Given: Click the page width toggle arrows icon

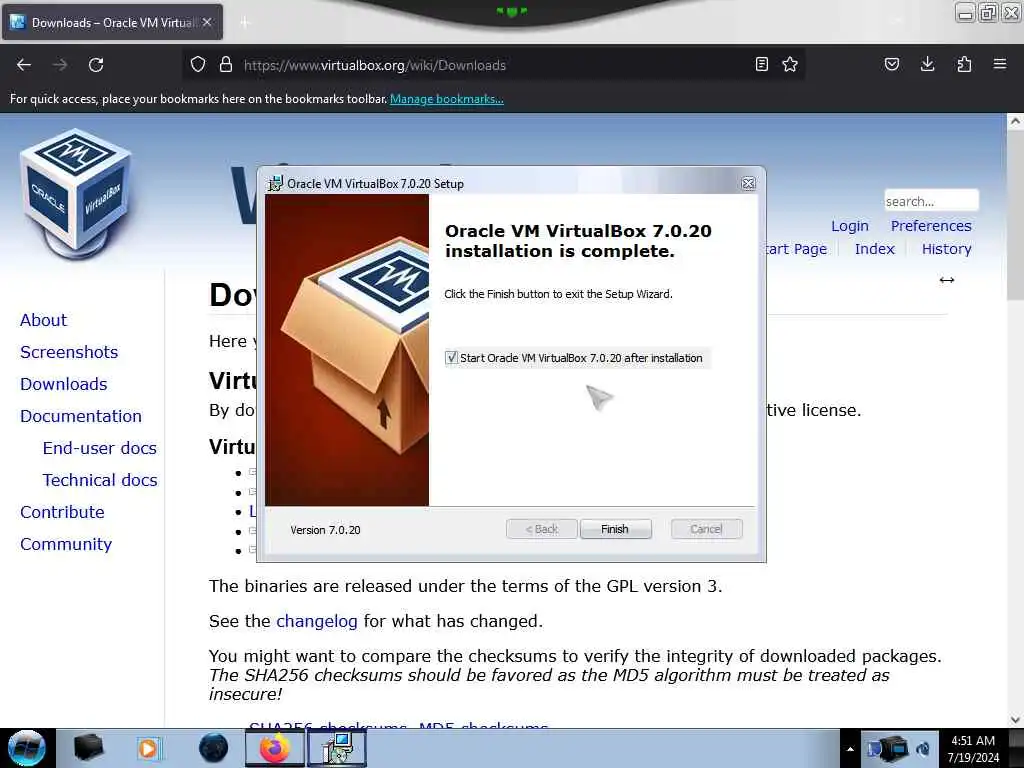Looking at the screenshot, I should point(947,280).
